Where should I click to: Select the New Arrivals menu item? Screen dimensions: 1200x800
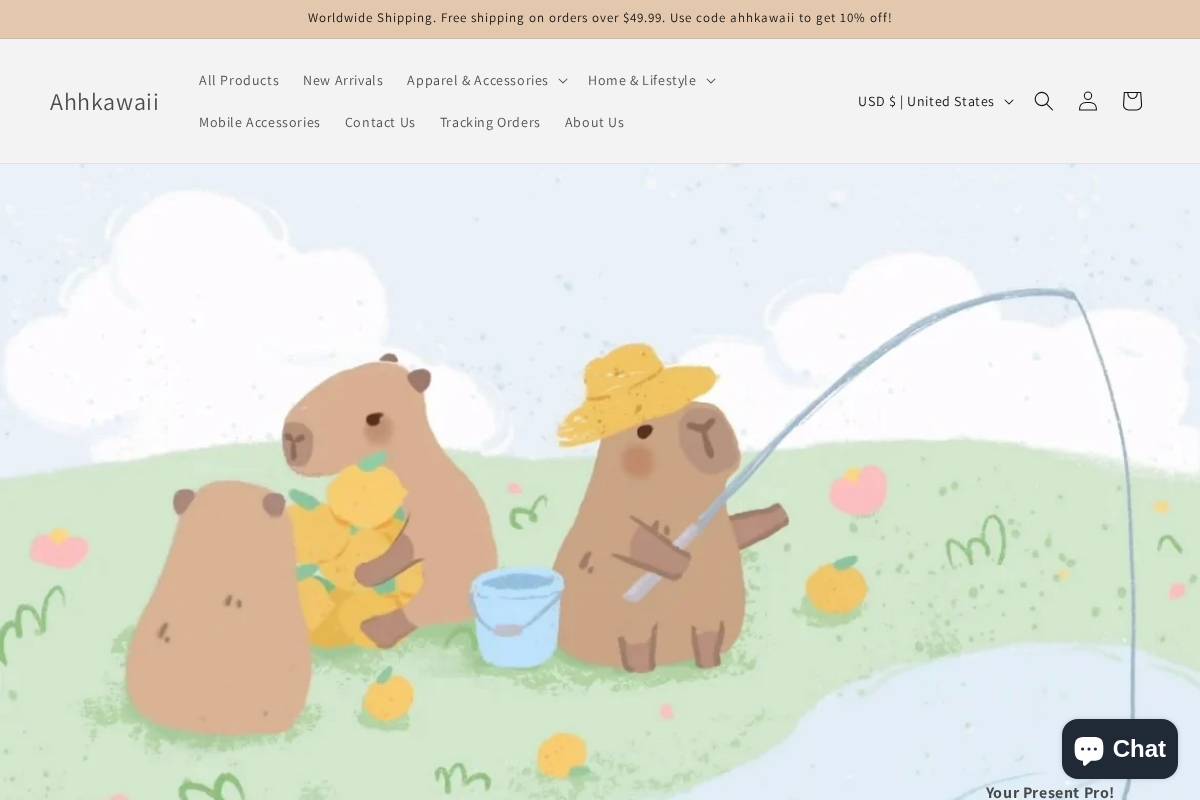click(343, 80)
